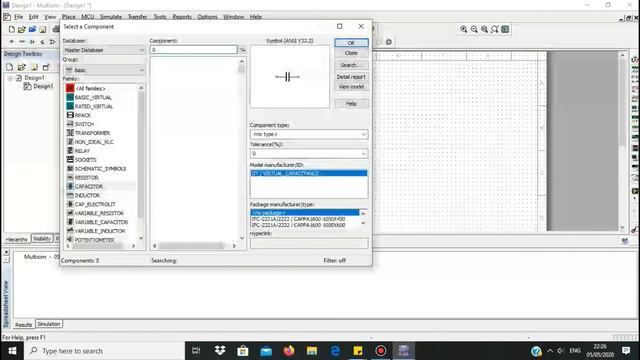Click the Windows Start button
This screenshot has width=640, height=360.
tap(12, 351)
